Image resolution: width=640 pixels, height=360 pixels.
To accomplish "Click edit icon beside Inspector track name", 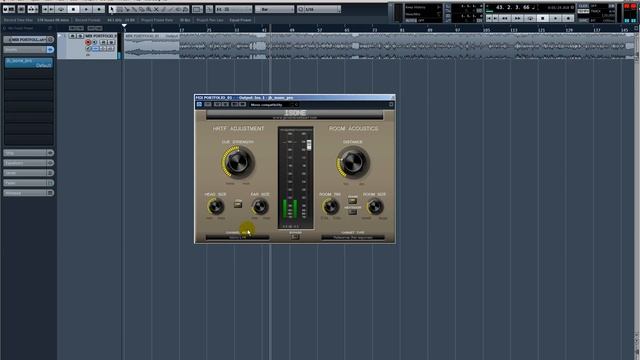I will tap(50, 40).
